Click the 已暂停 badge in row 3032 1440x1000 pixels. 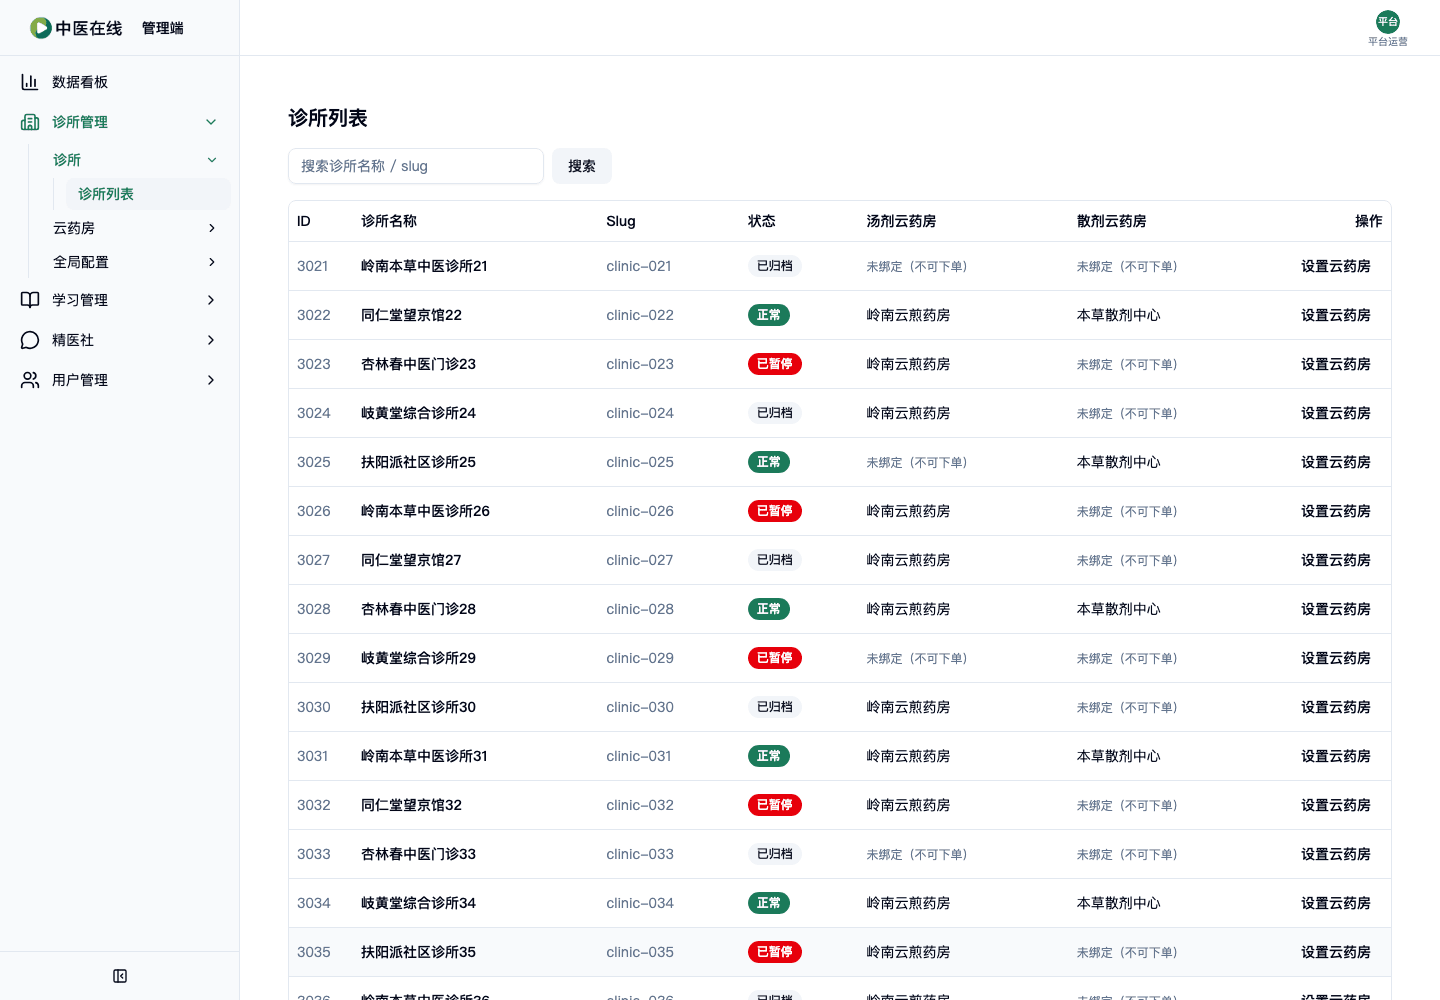pos(775,805)
